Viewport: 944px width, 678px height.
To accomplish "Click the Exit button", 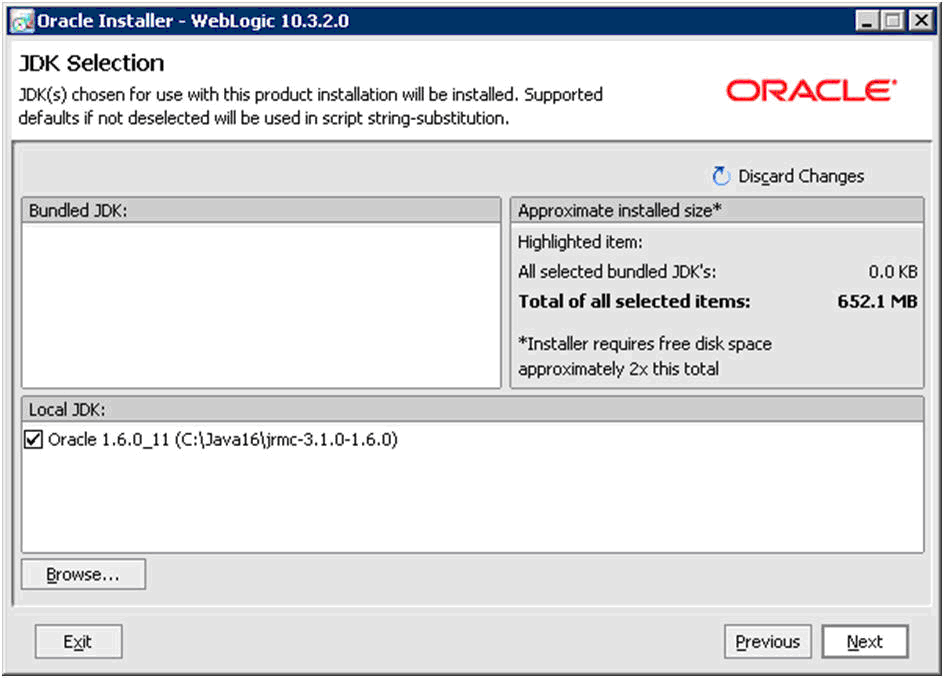I will 78,641.
